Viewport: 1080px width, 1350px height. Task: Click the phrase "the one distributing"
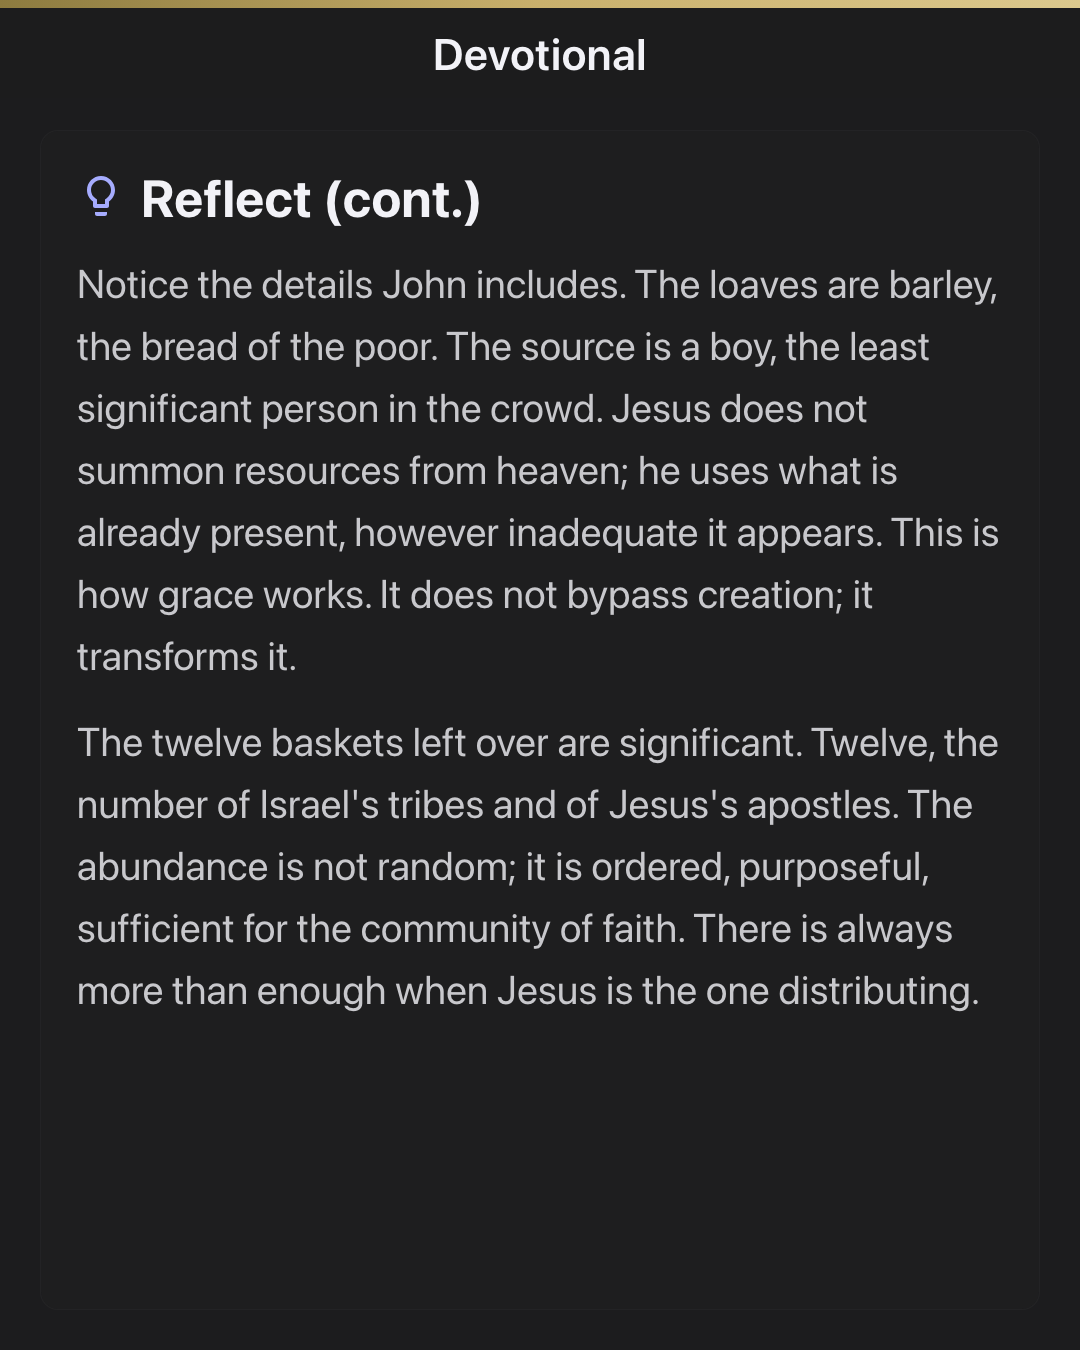tap(810, 991)
